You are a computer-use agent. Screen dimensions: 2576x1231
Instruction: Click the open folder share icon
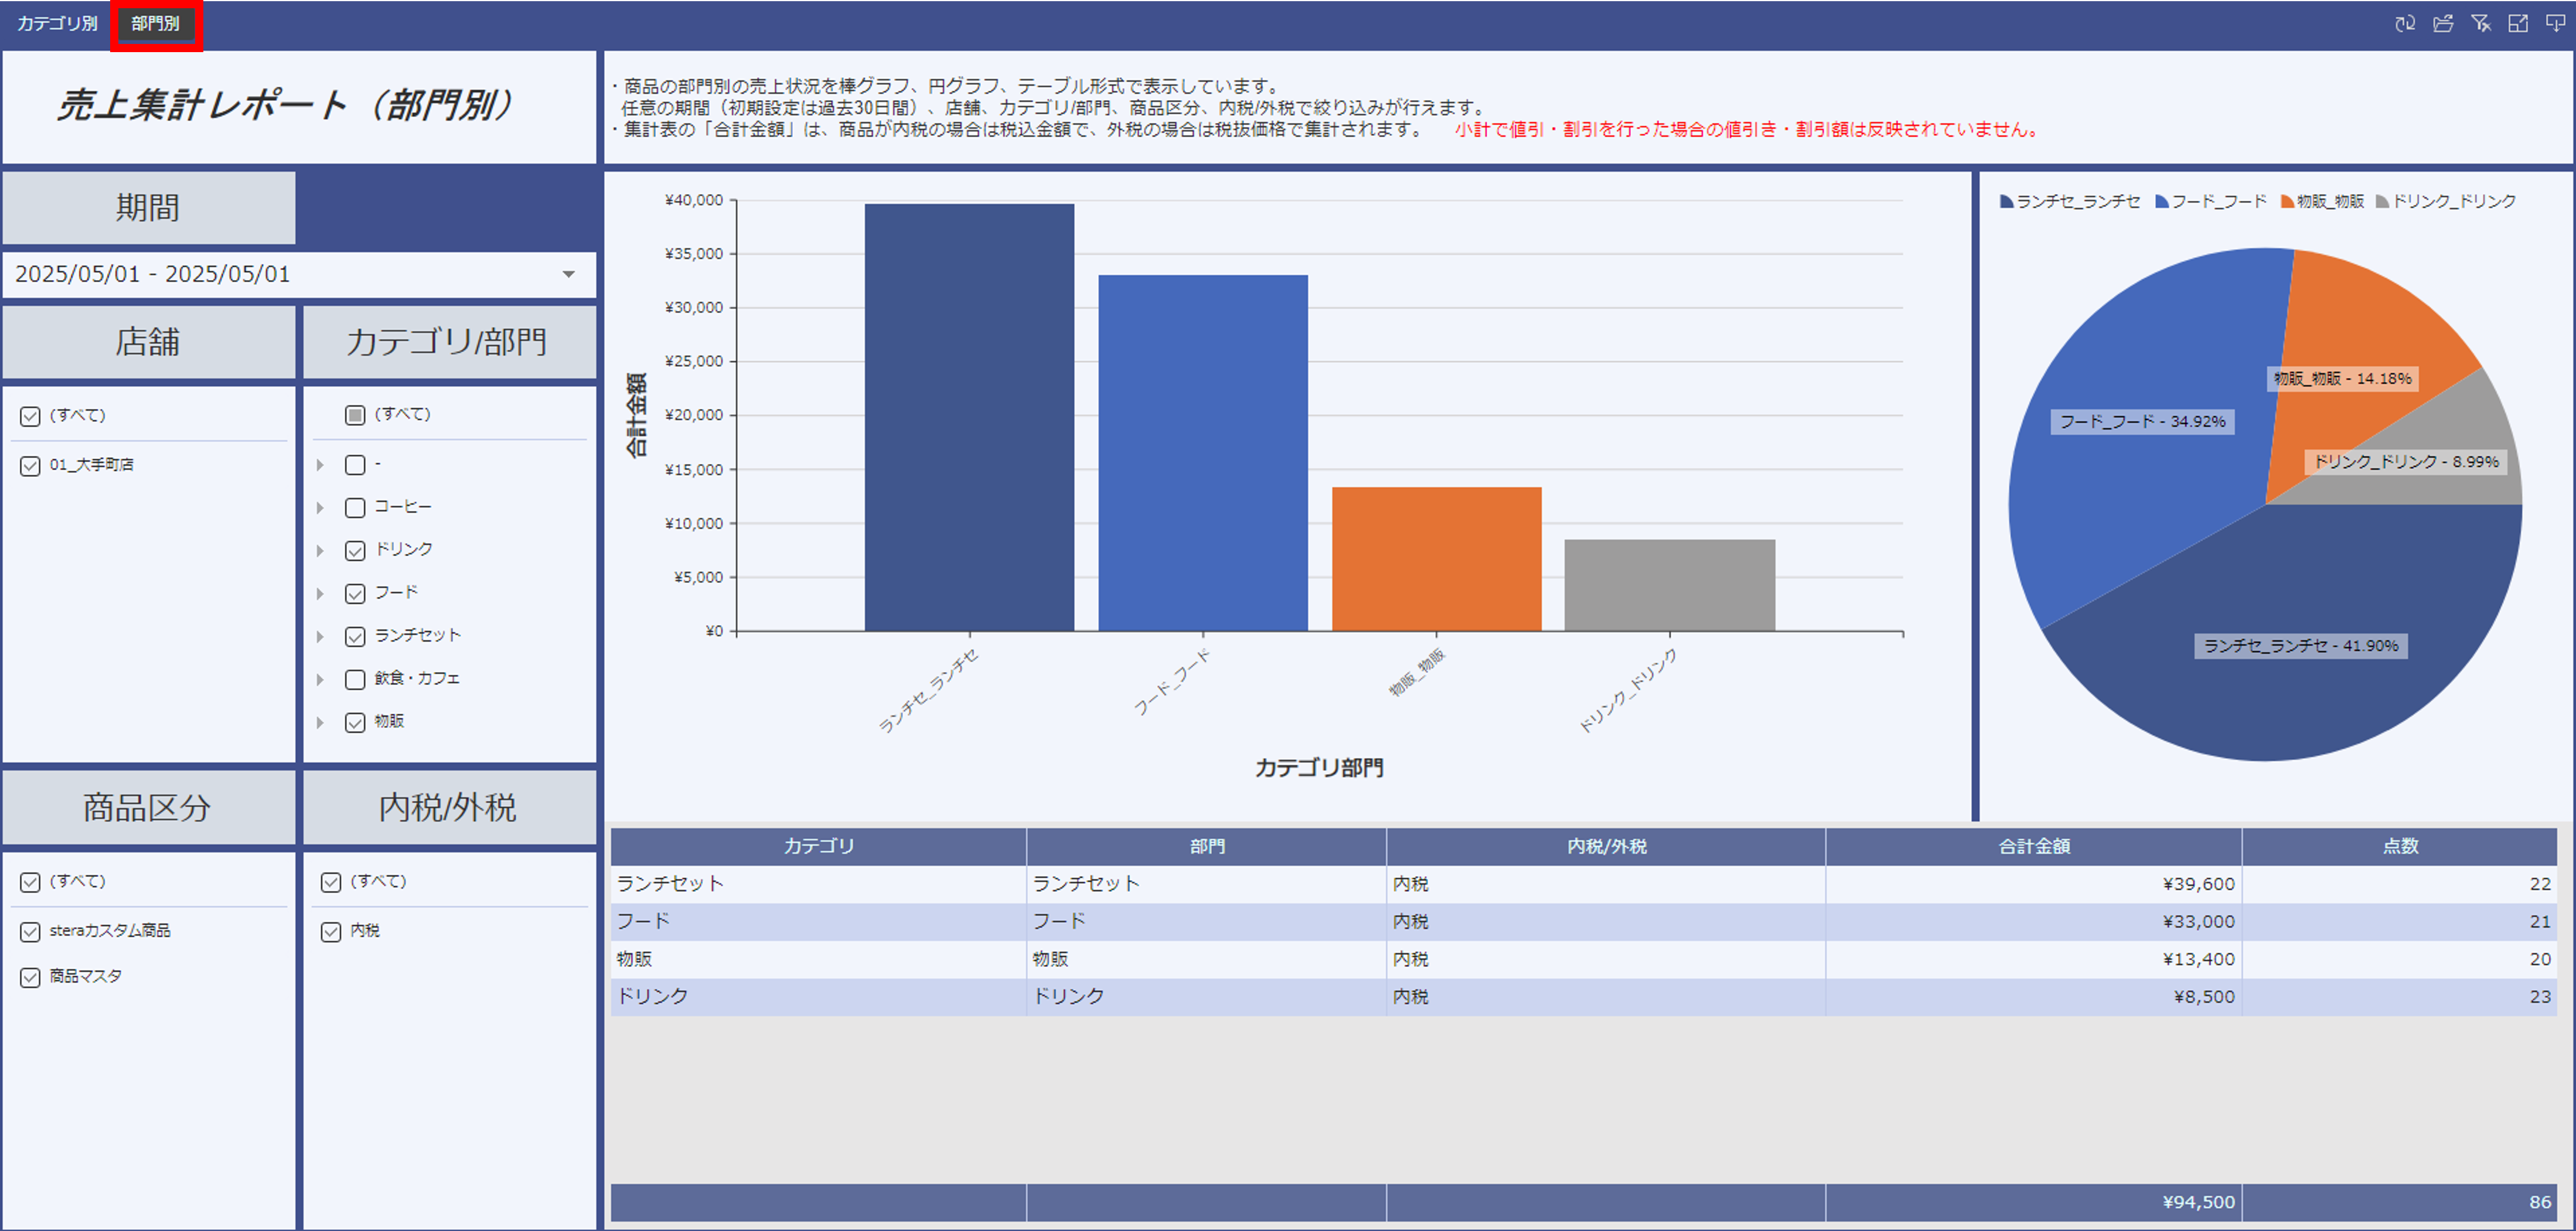click(2443, 23)
